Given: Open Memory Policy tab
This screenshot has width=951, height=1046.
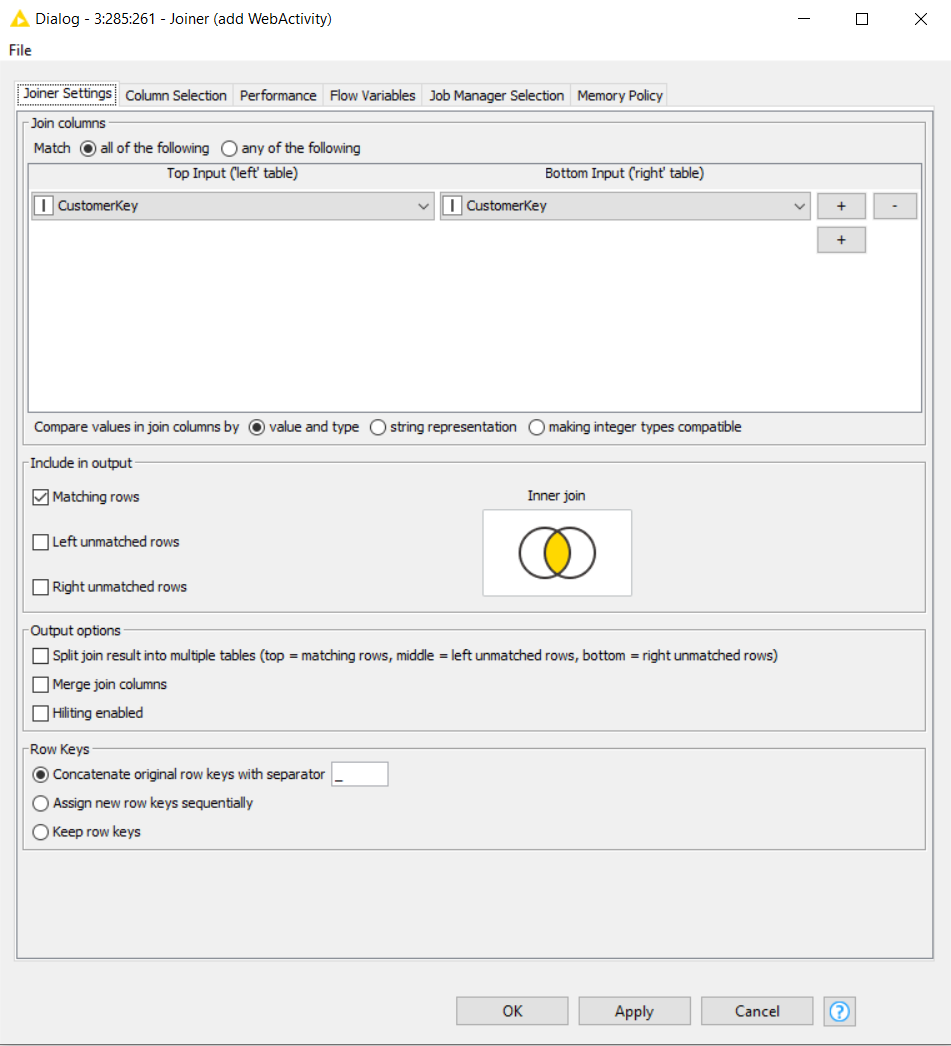Looking at the screenshot, I should 620,95.
